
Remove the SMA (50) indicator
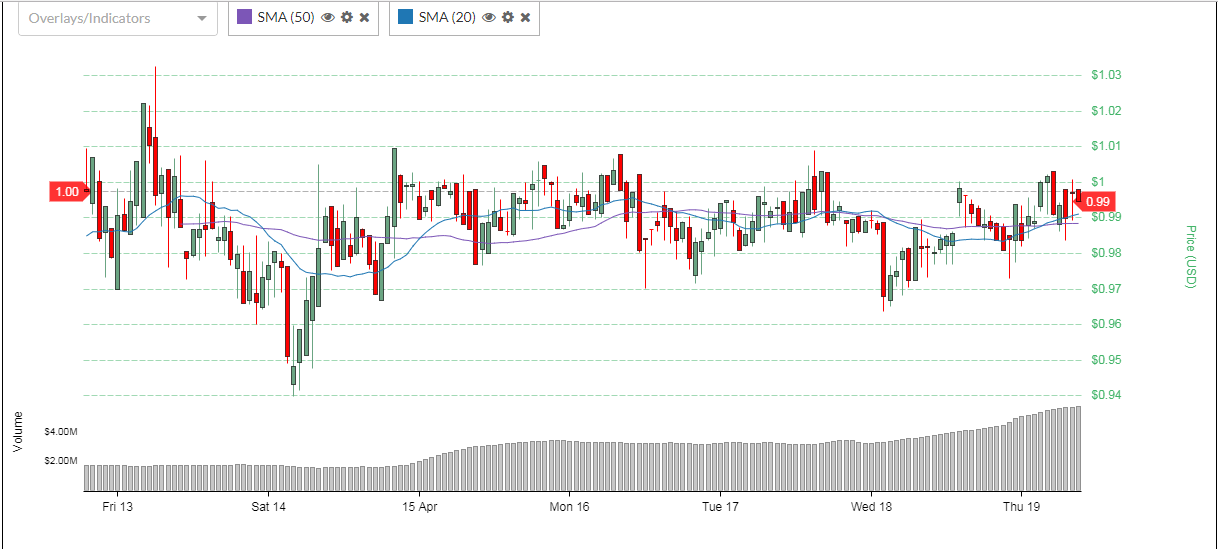coord(365,18)
